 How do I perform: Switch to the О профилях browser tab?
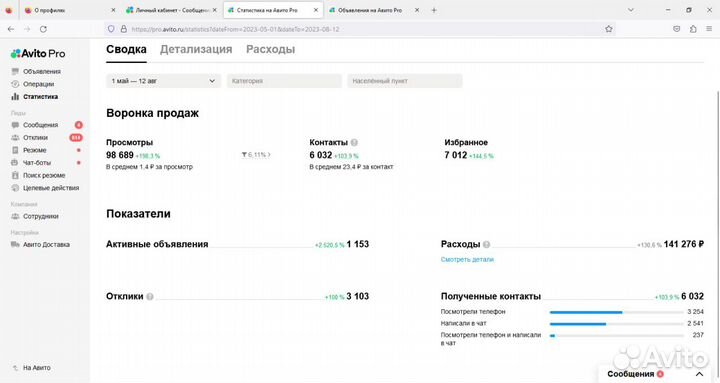(x=69, y=10)
